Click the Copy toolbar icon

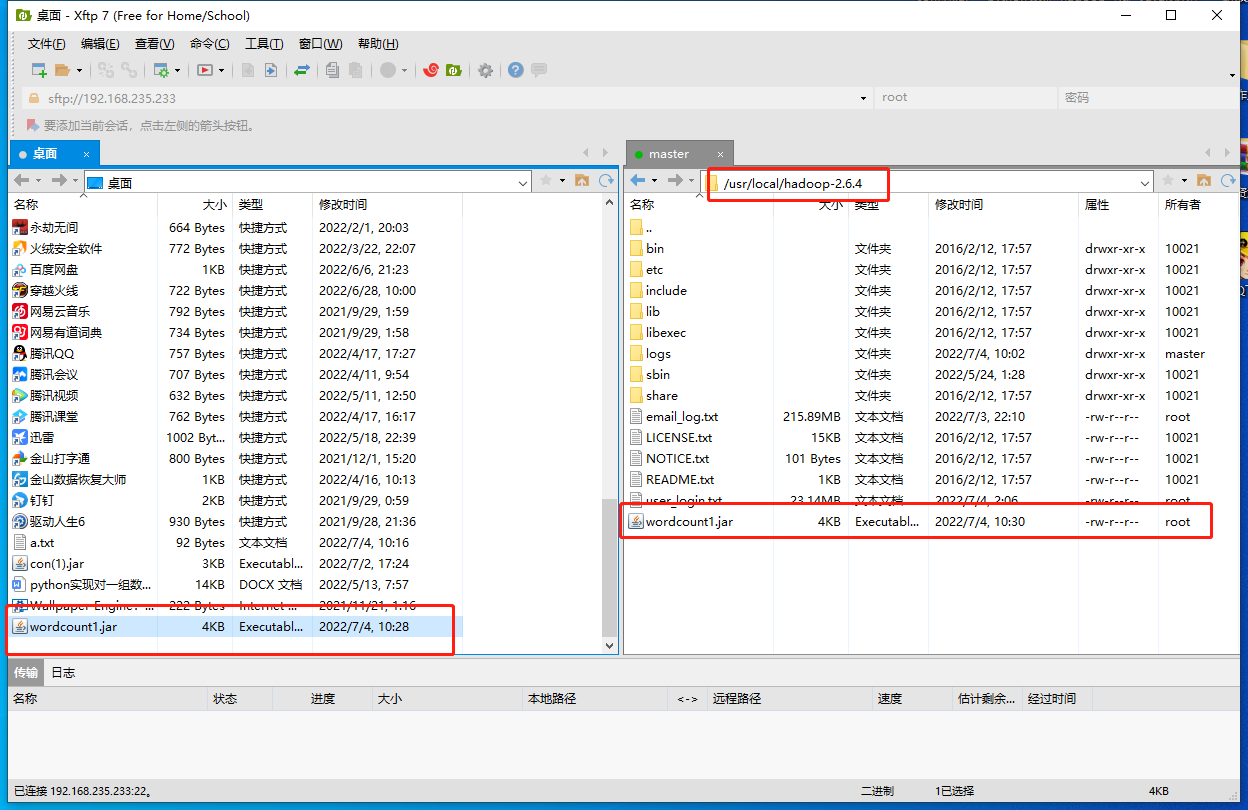pyautogui.click(x=333, y=70)
